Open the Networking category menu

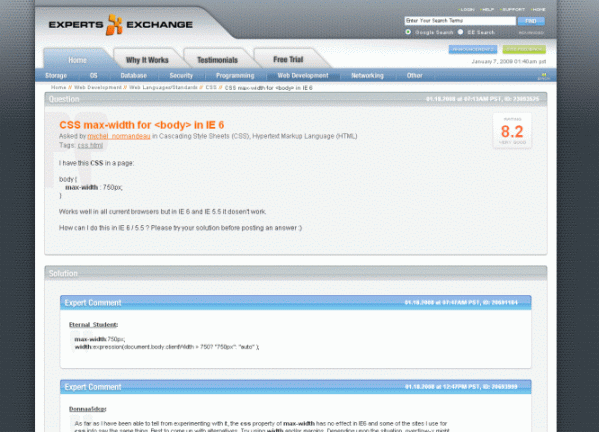point(367,76)
